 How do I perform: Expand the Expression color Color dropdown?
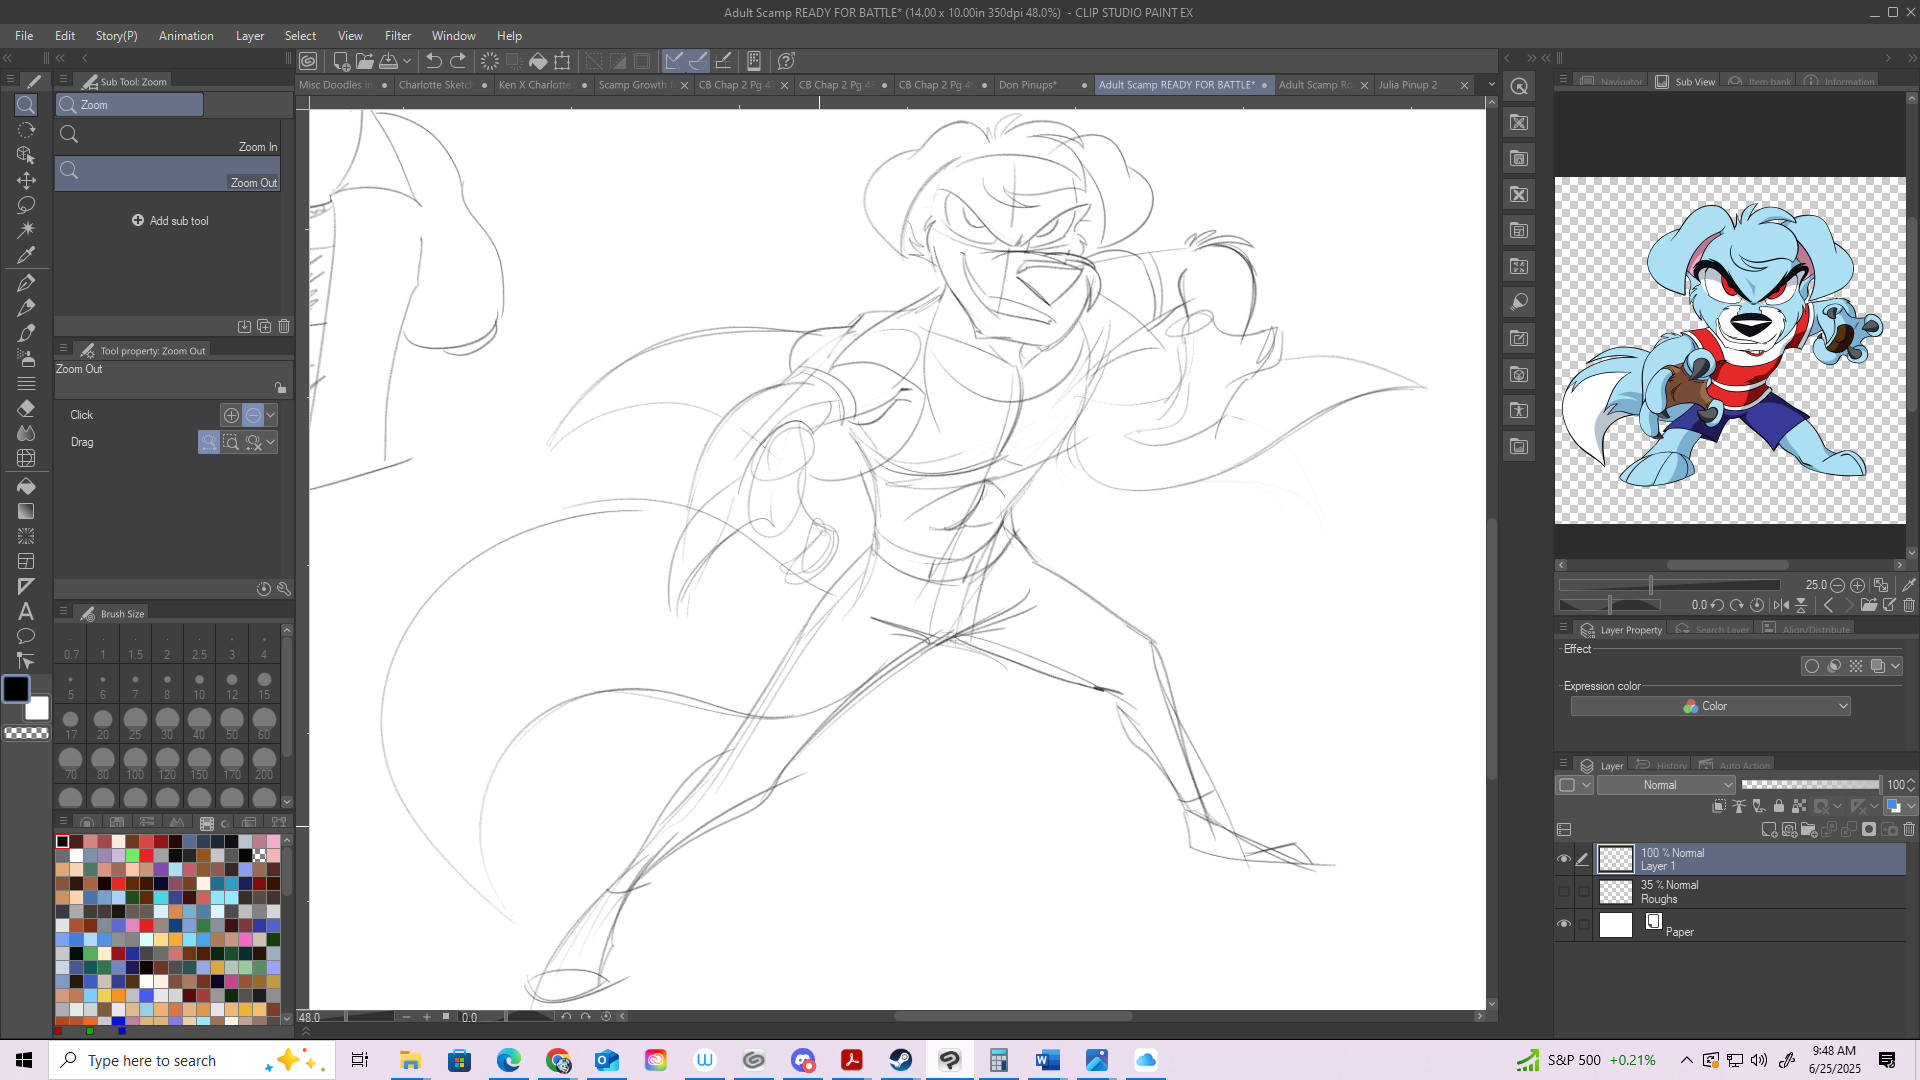pos(1710,706)
